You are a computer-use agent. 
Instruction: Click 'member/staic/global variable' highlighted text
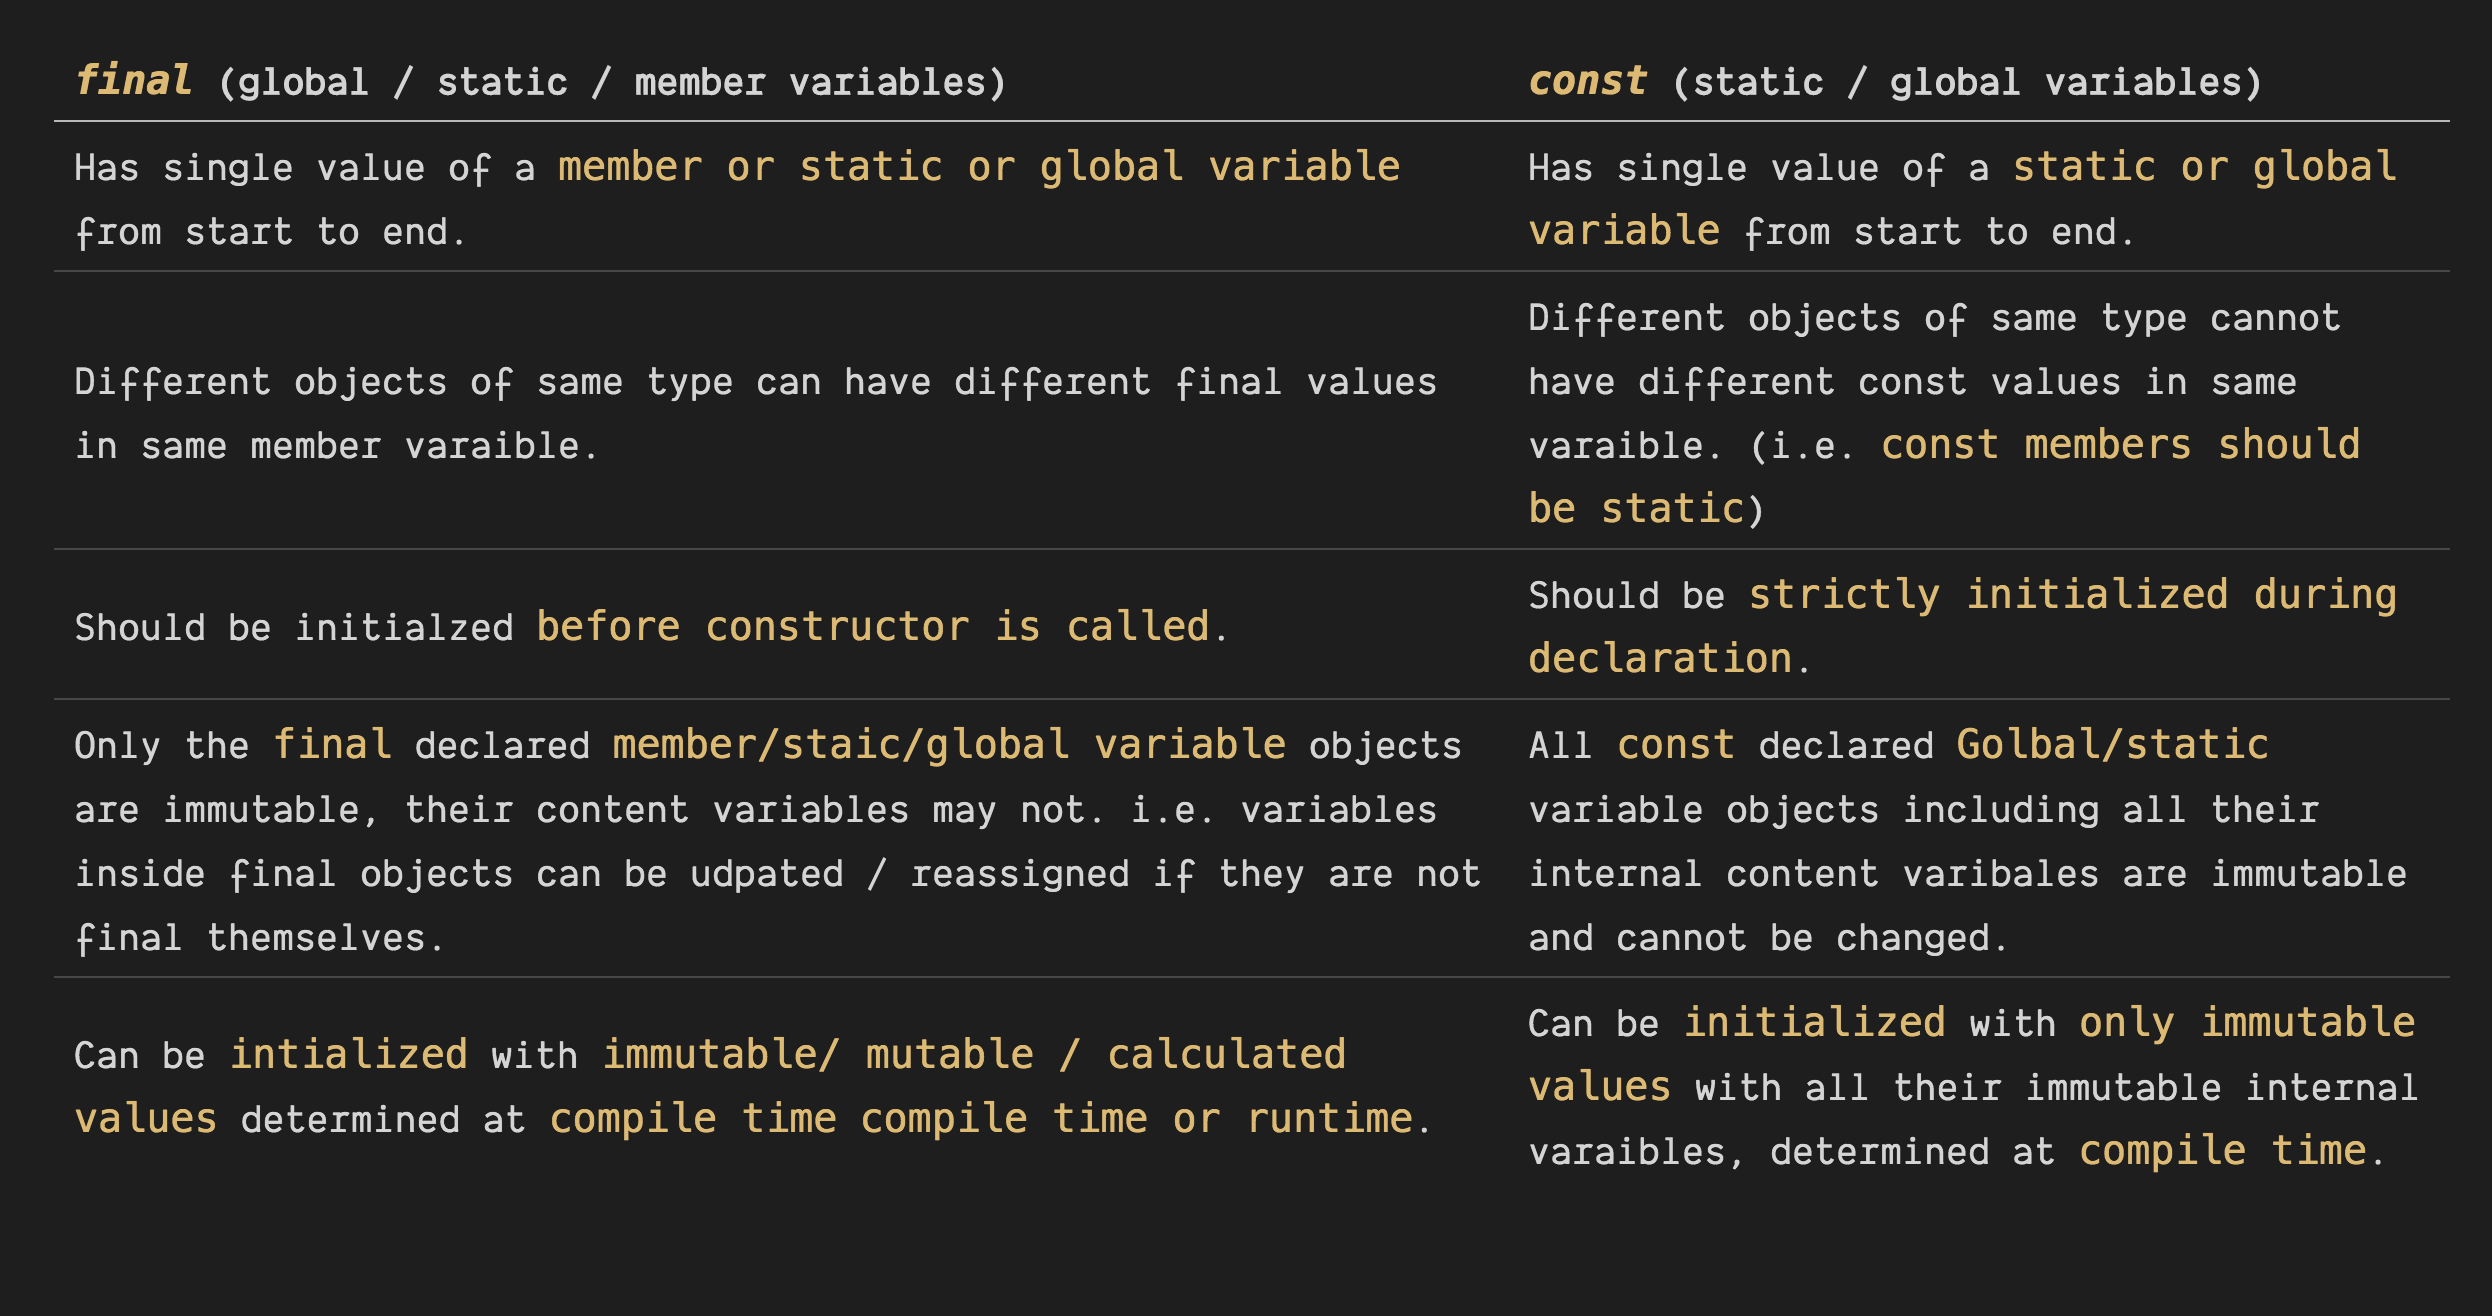point(948,745)
